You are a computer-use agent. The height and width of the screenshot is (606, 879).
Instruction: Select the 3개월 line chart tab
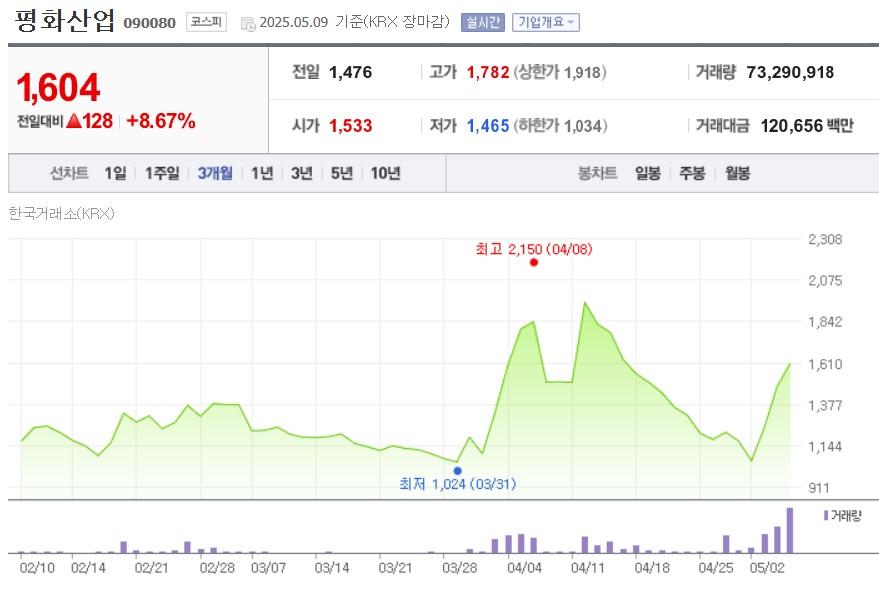[215, 173]
